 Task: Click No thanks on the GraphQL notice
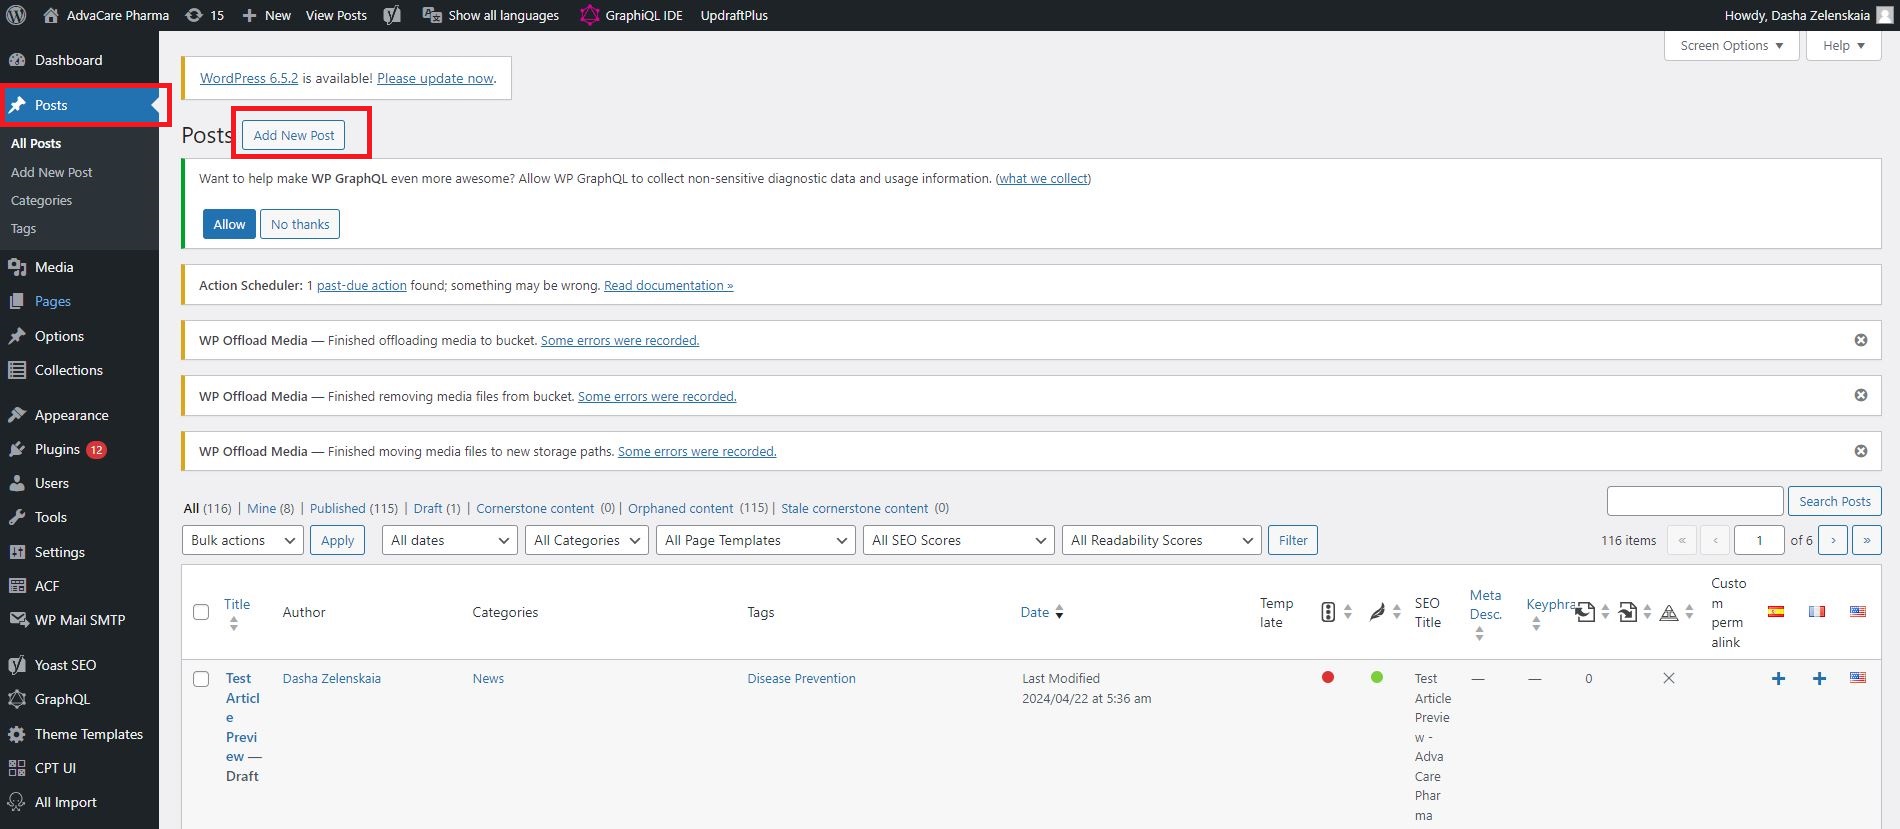[x=300, y=224]
